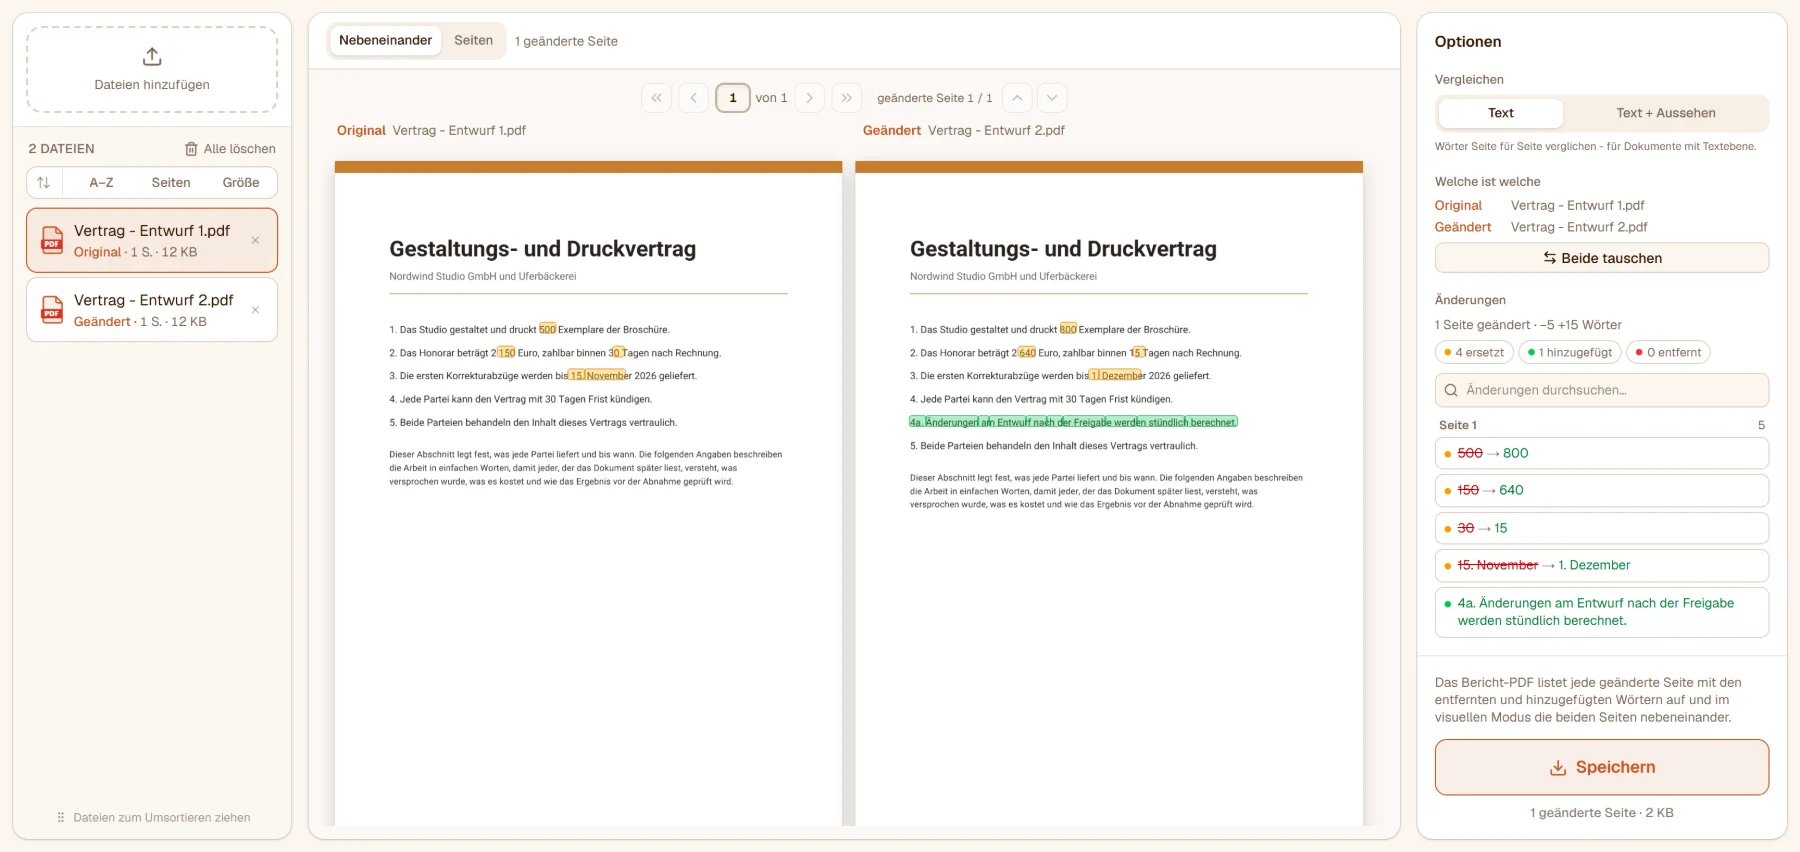Image resolution: width=1800 pixels, height=852 pixels.
Task: Filter changes by 0 entfernt
Action: click(1668, 353)
